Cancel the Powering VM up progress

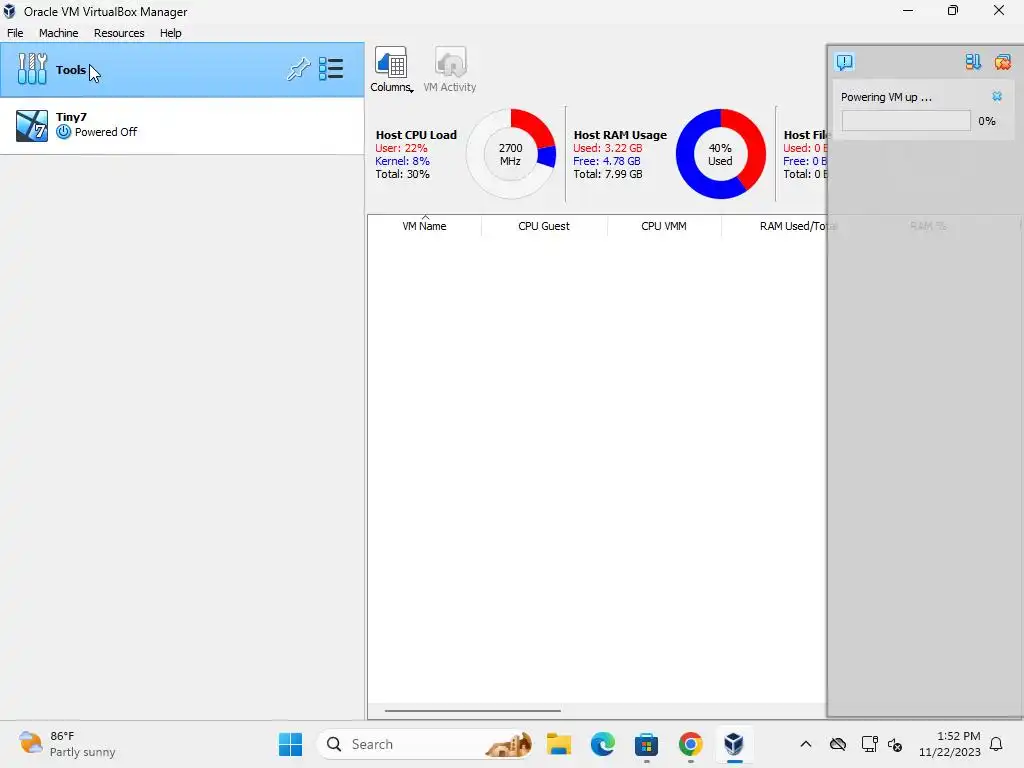pos(997,97)
